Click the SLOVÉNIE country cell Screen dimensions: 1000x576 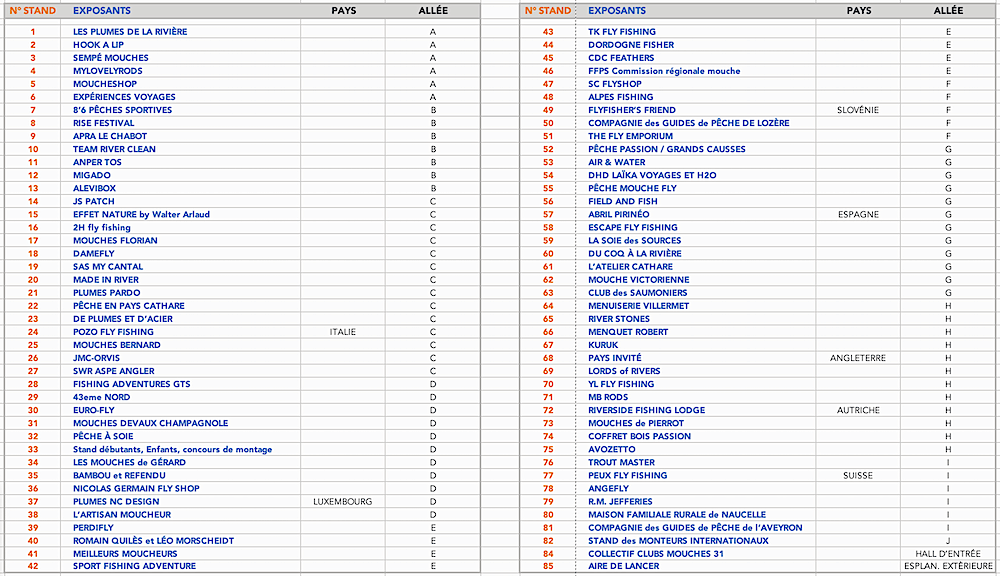[858, 110]
